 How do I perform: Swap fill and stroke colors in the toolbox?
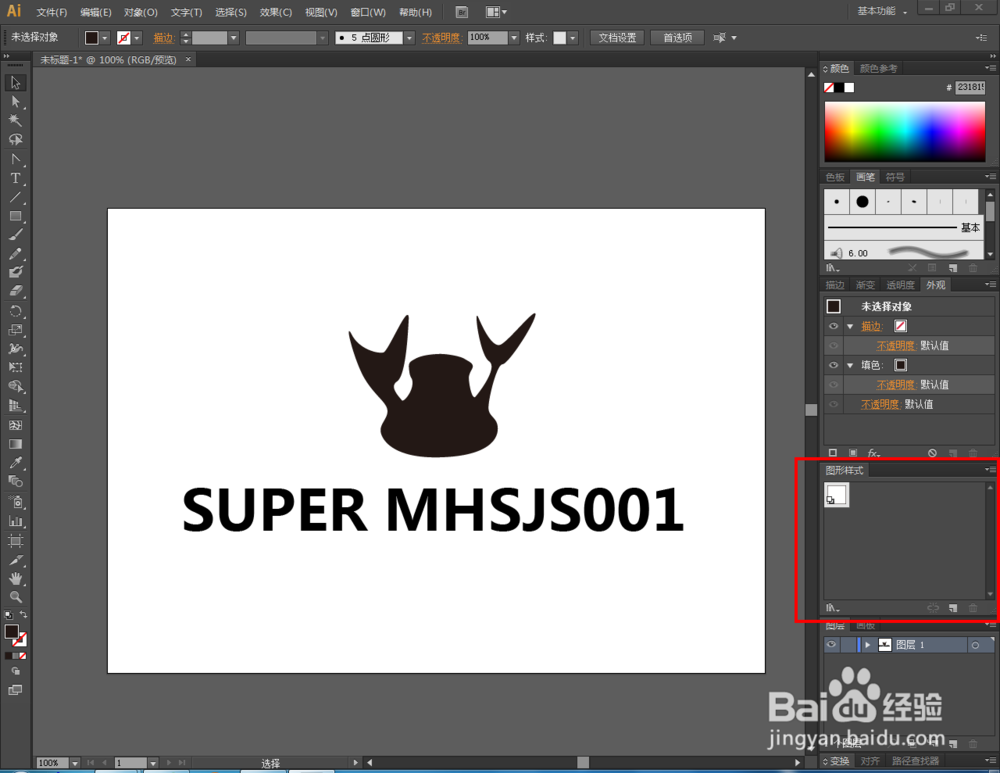23,615
